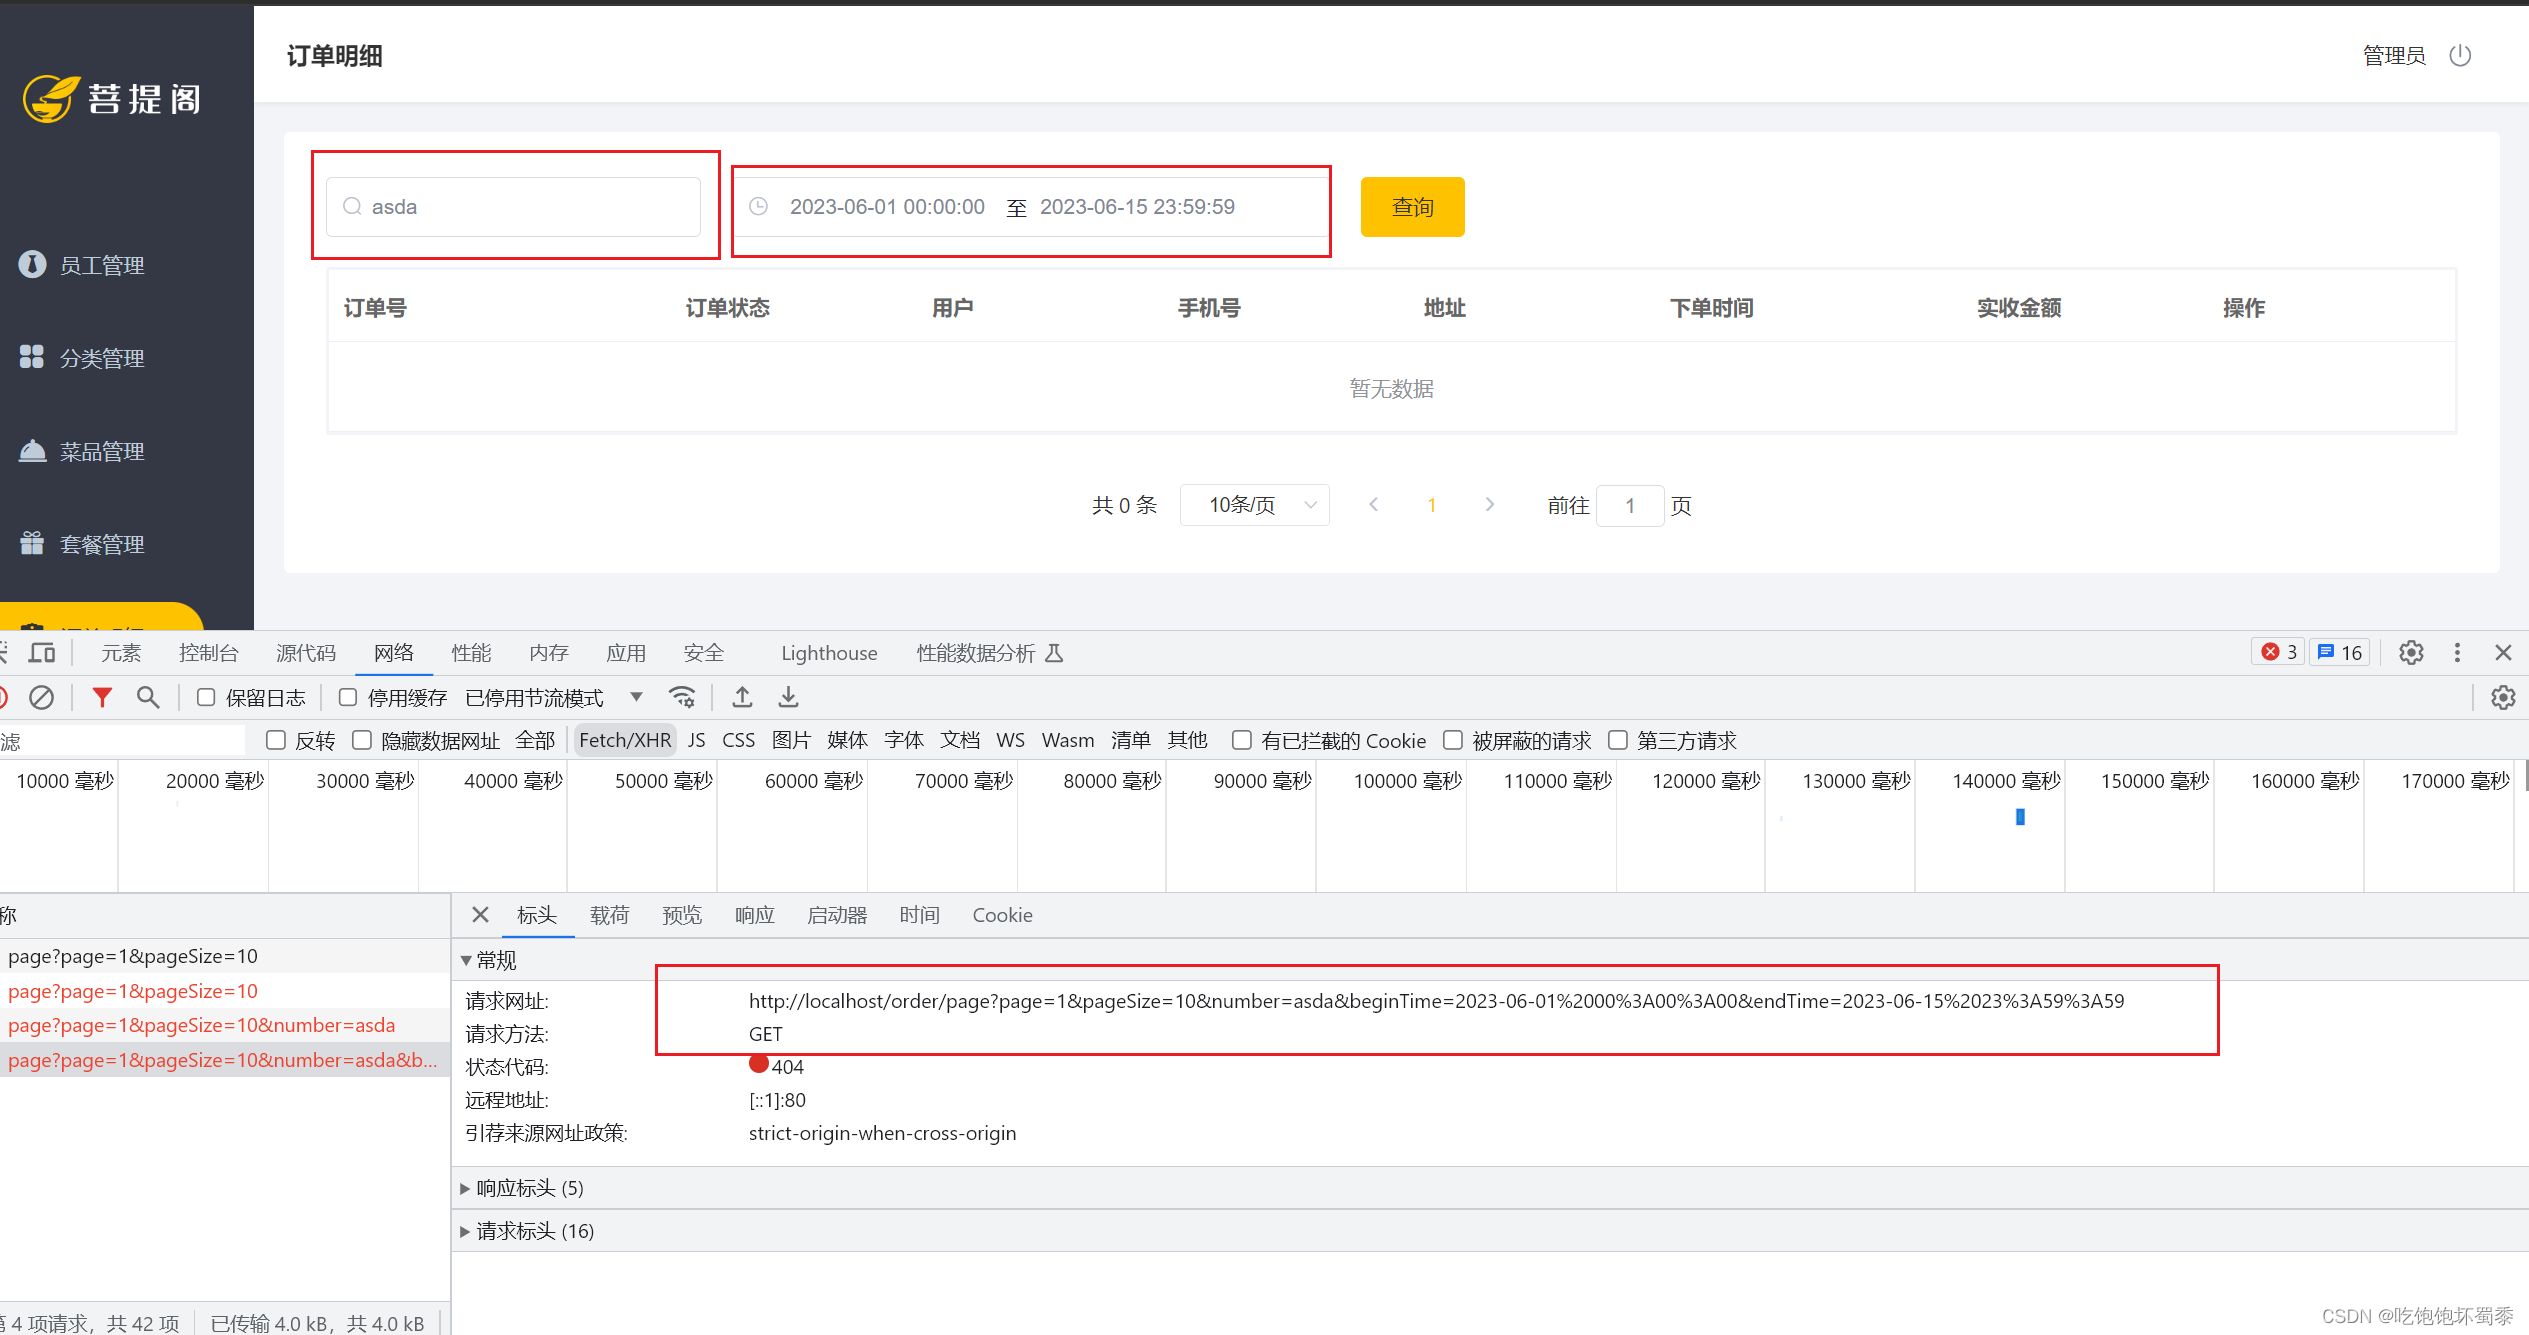Click the search icon in Network panel
The image size is (2529, 1335).
[148, 697]
